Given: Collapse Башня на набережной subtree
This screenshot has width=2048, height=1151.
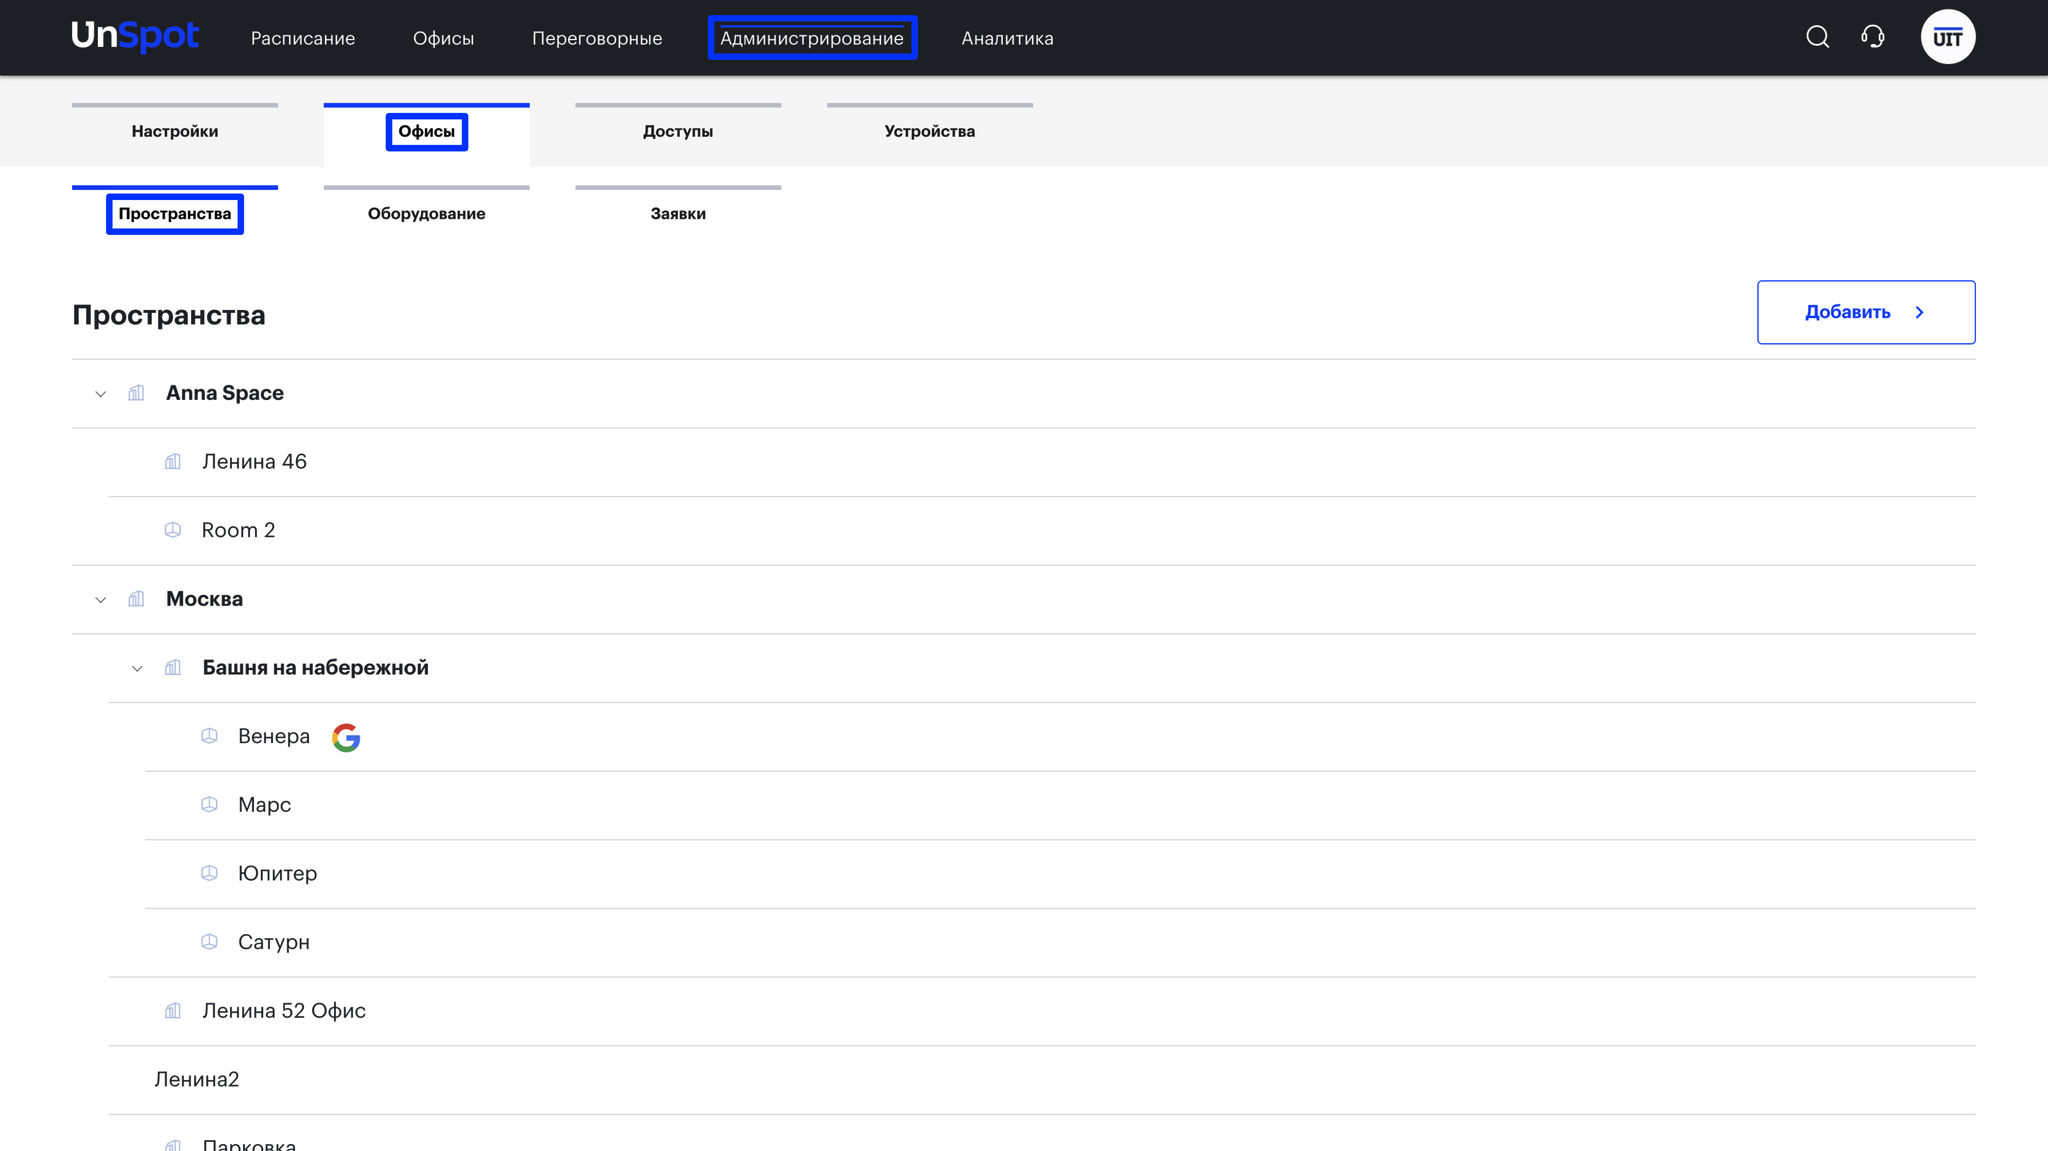Looking at the screenshot, I should [137, 669].
